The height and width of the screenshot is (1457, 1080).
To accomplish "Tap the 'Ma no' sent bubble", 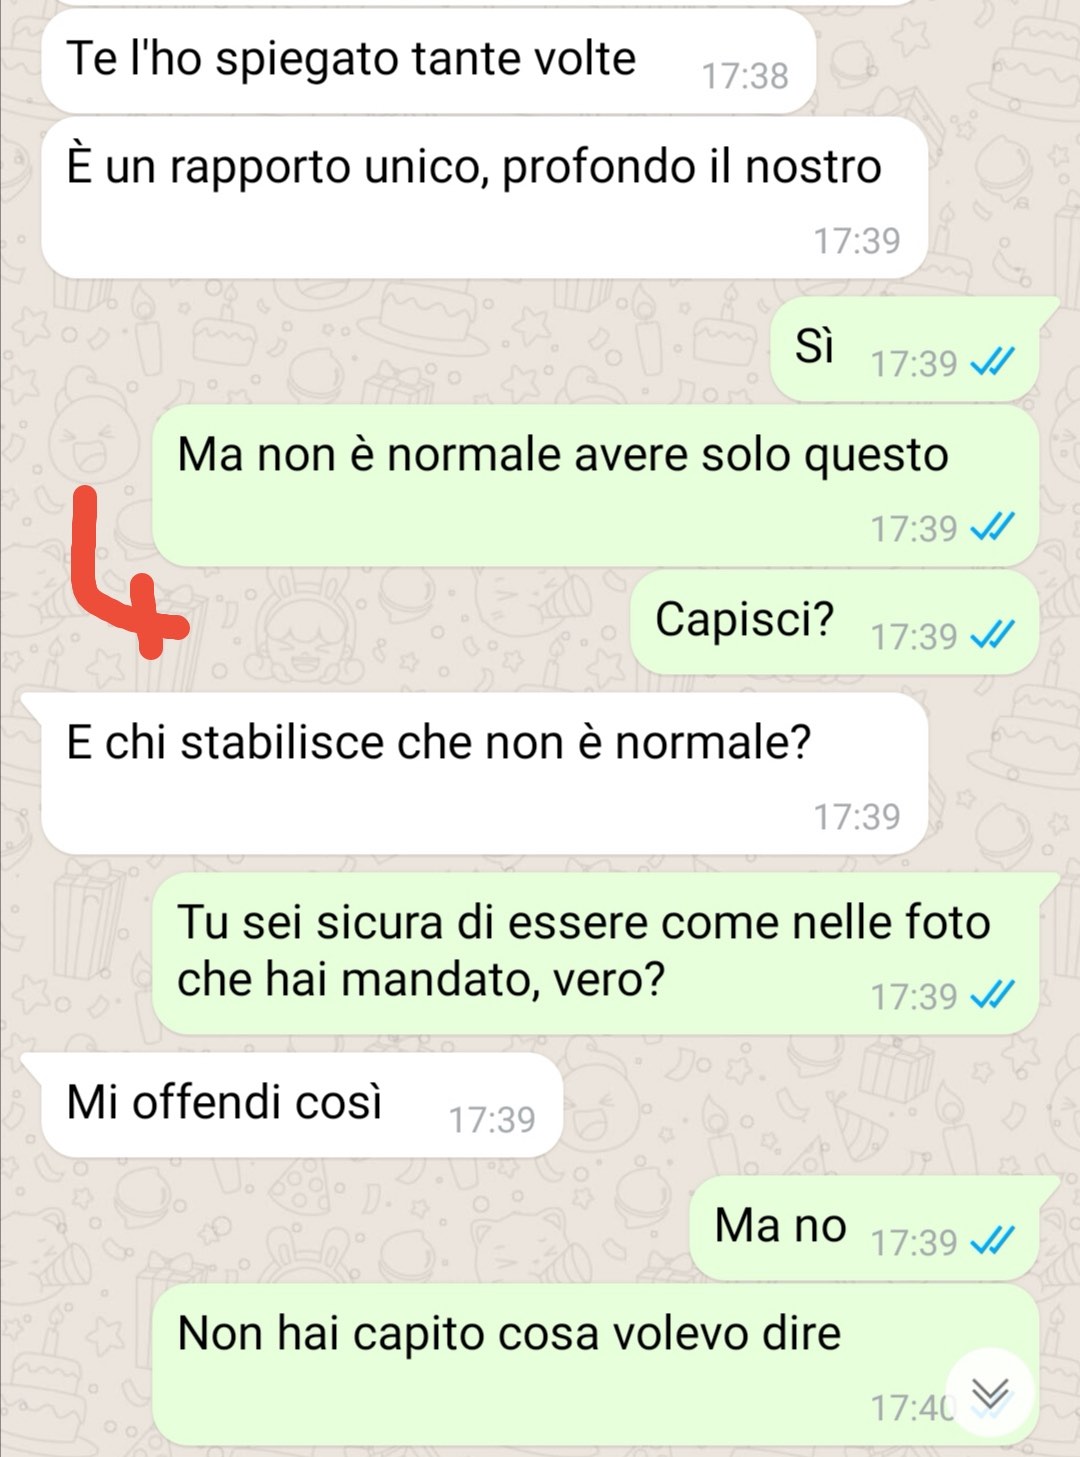I will point(873,1228).
